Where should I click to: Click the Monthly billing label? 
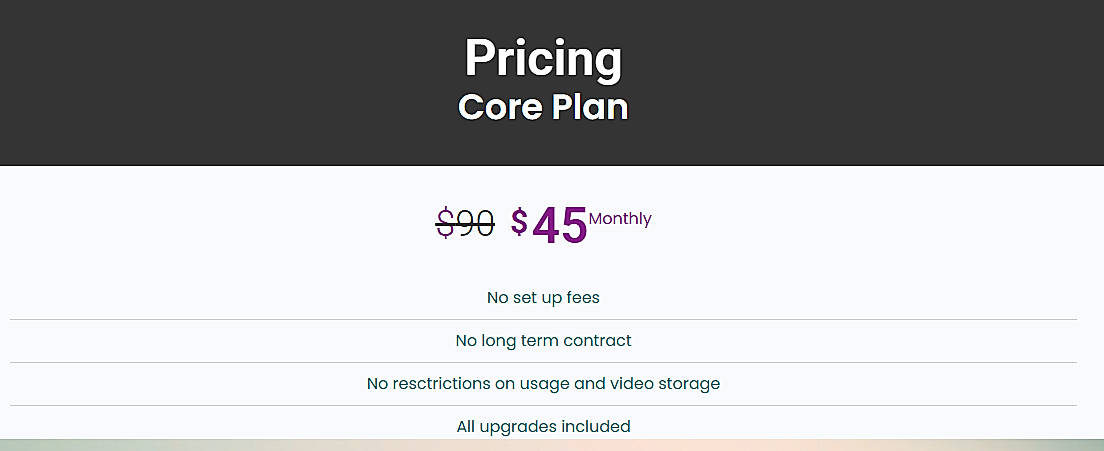620,219
